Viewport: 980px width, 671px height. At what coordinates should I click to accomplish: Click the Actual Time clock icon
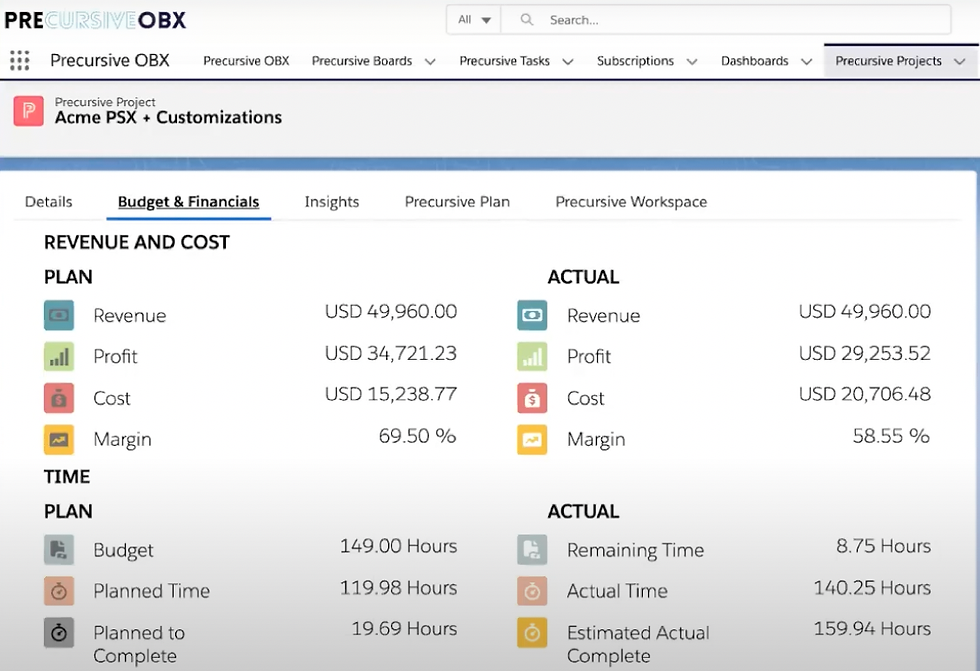click(x=532, y=590)
